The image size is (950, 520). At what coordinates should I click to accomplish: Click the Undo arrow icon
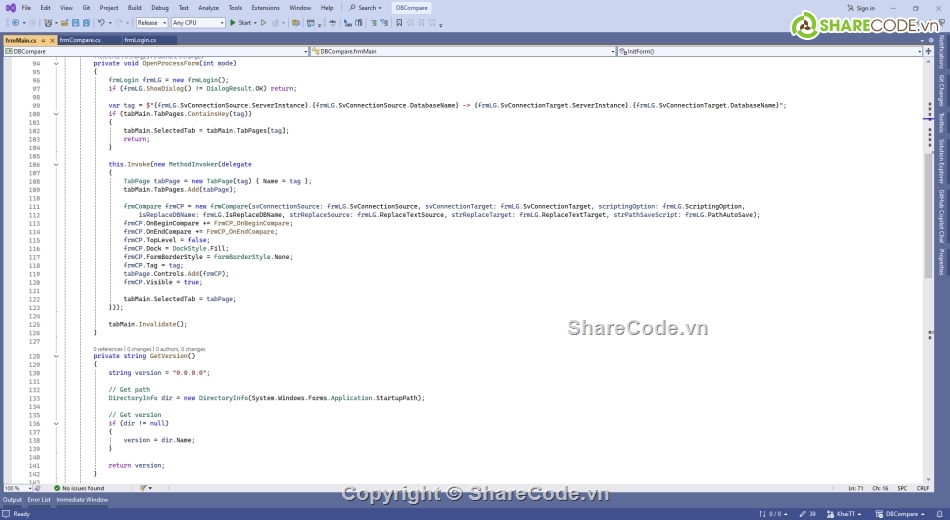[x=101, y=22]
